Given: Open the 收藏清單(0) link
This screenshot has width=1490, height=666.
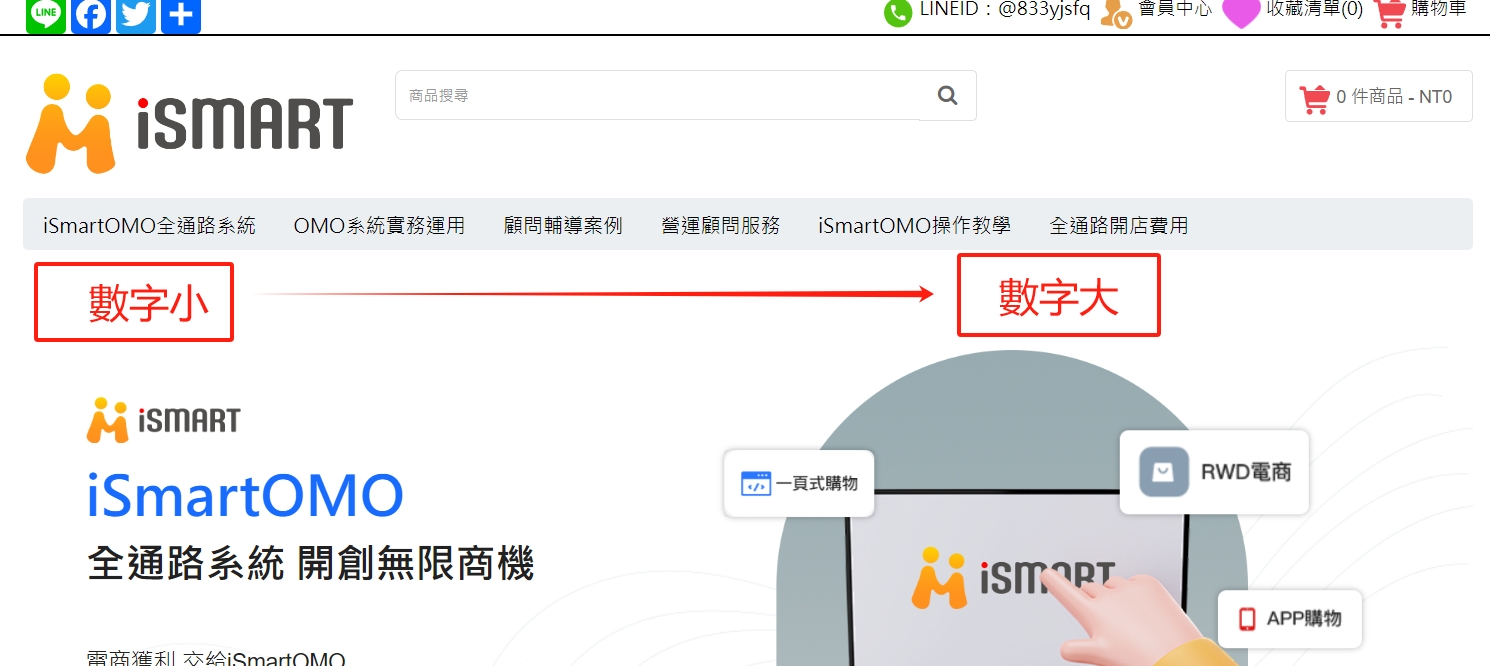Looking at the screenshot, I should pyautogui.click(x=1314, y=9).
